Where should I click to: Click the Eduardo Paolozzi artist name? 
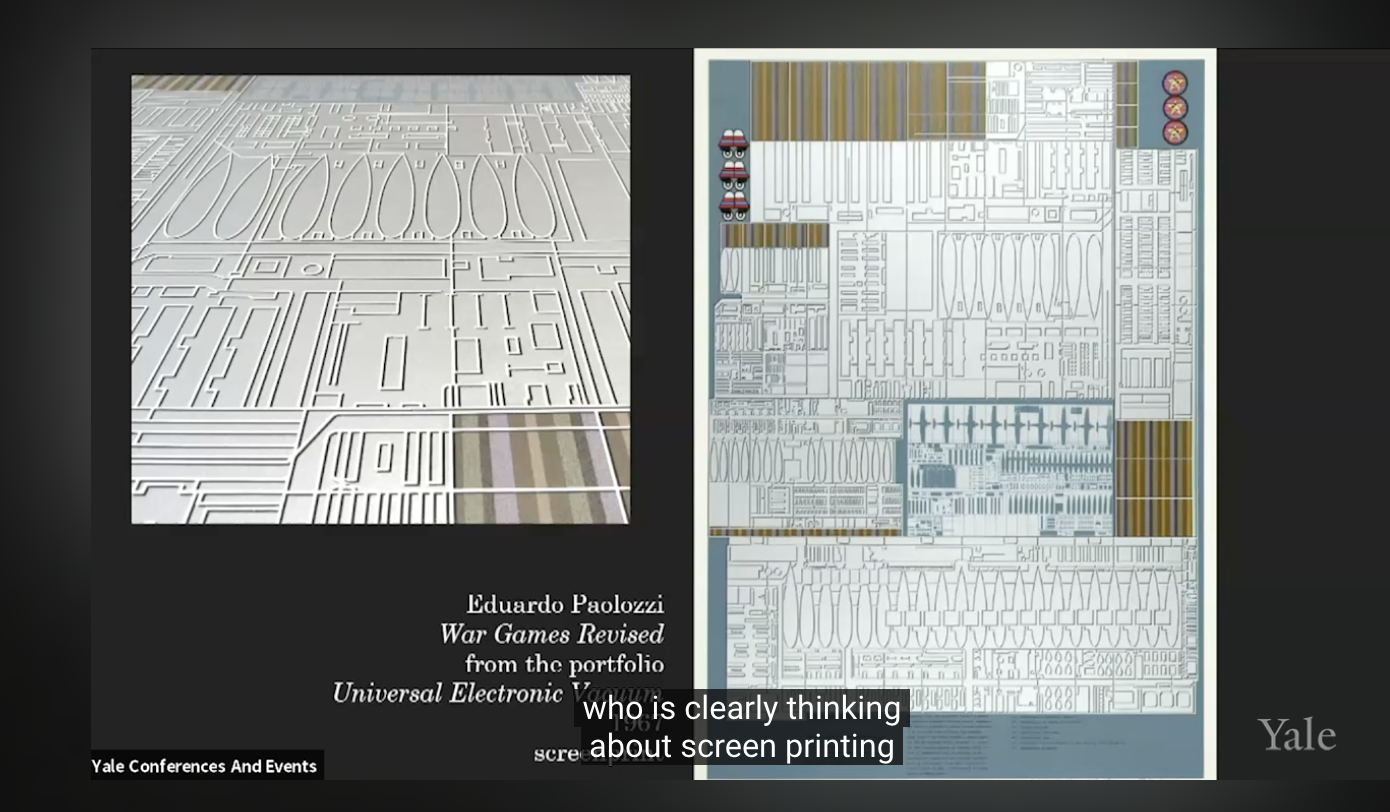[x=565, y=604]
